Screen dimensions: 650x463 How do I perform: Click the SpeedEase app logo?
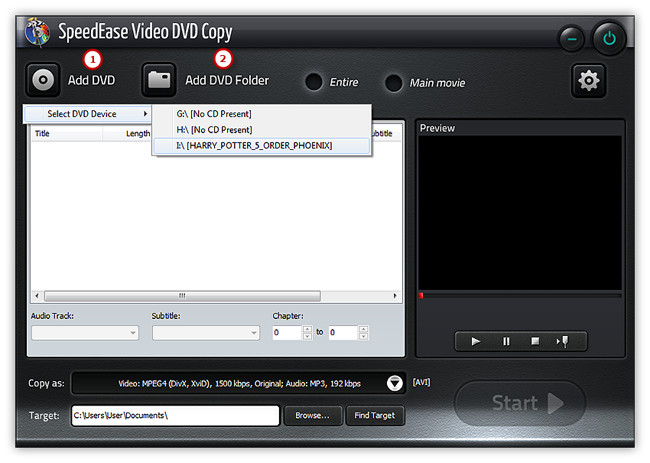pyautogui.click(x=37, y=32)
